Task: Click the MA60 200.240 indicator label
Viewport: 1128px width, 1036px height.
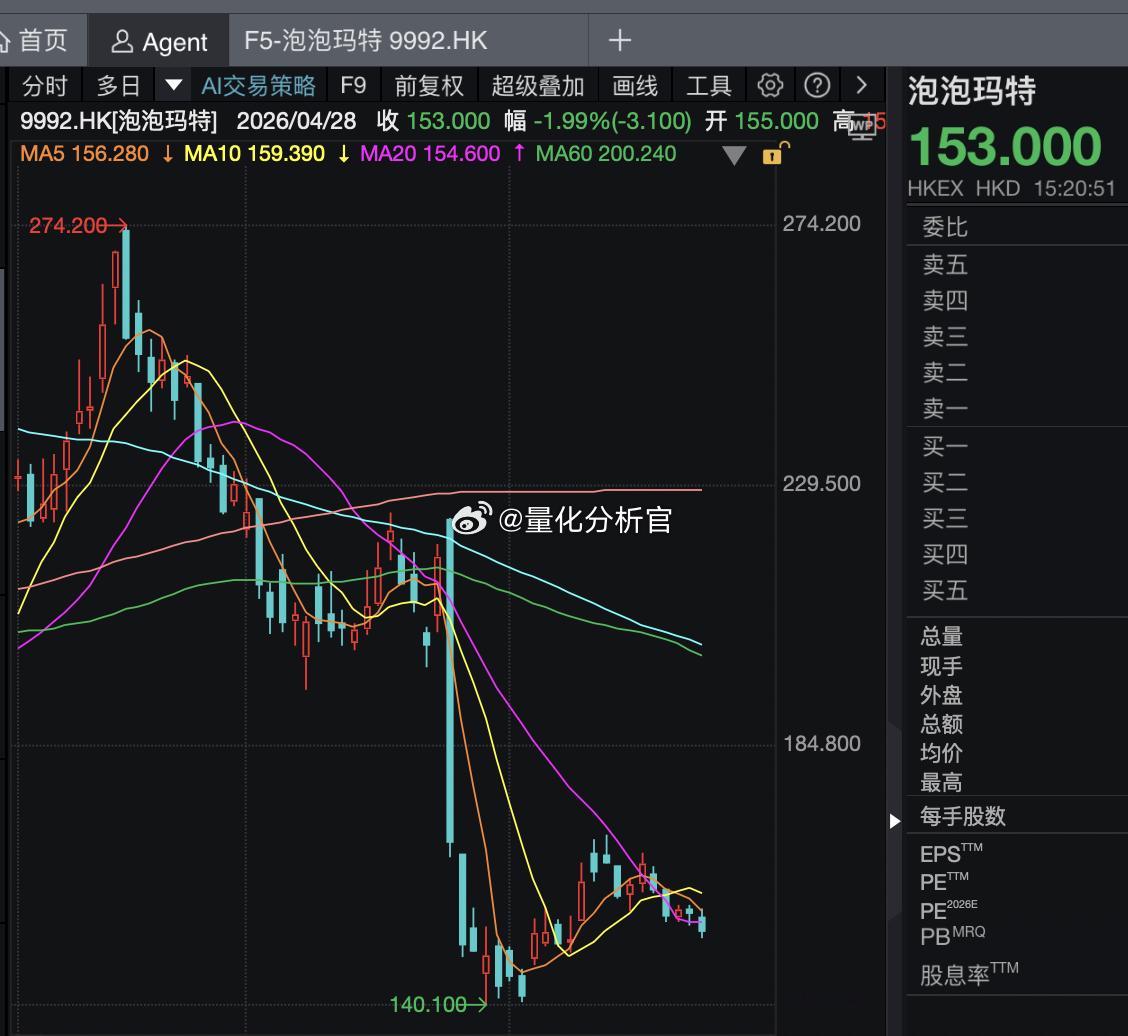Action: pos(606,153)
